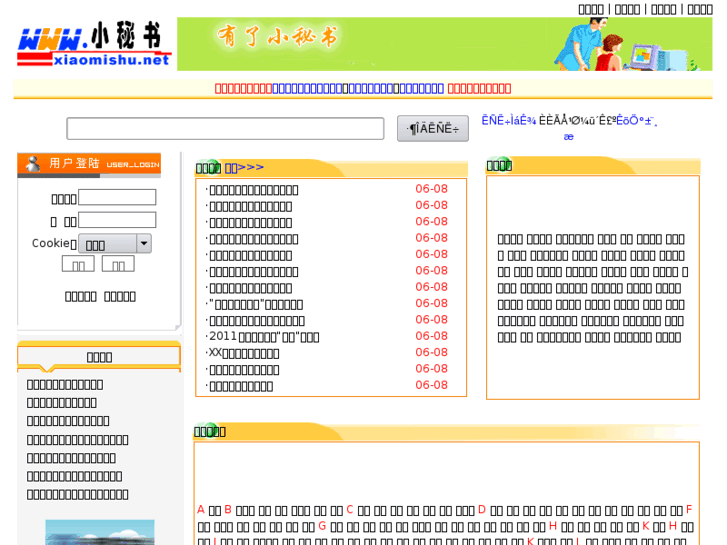Click the red letter B index link
The width and height of the screenshot is (727, 545).
click(x=228, y=509)
